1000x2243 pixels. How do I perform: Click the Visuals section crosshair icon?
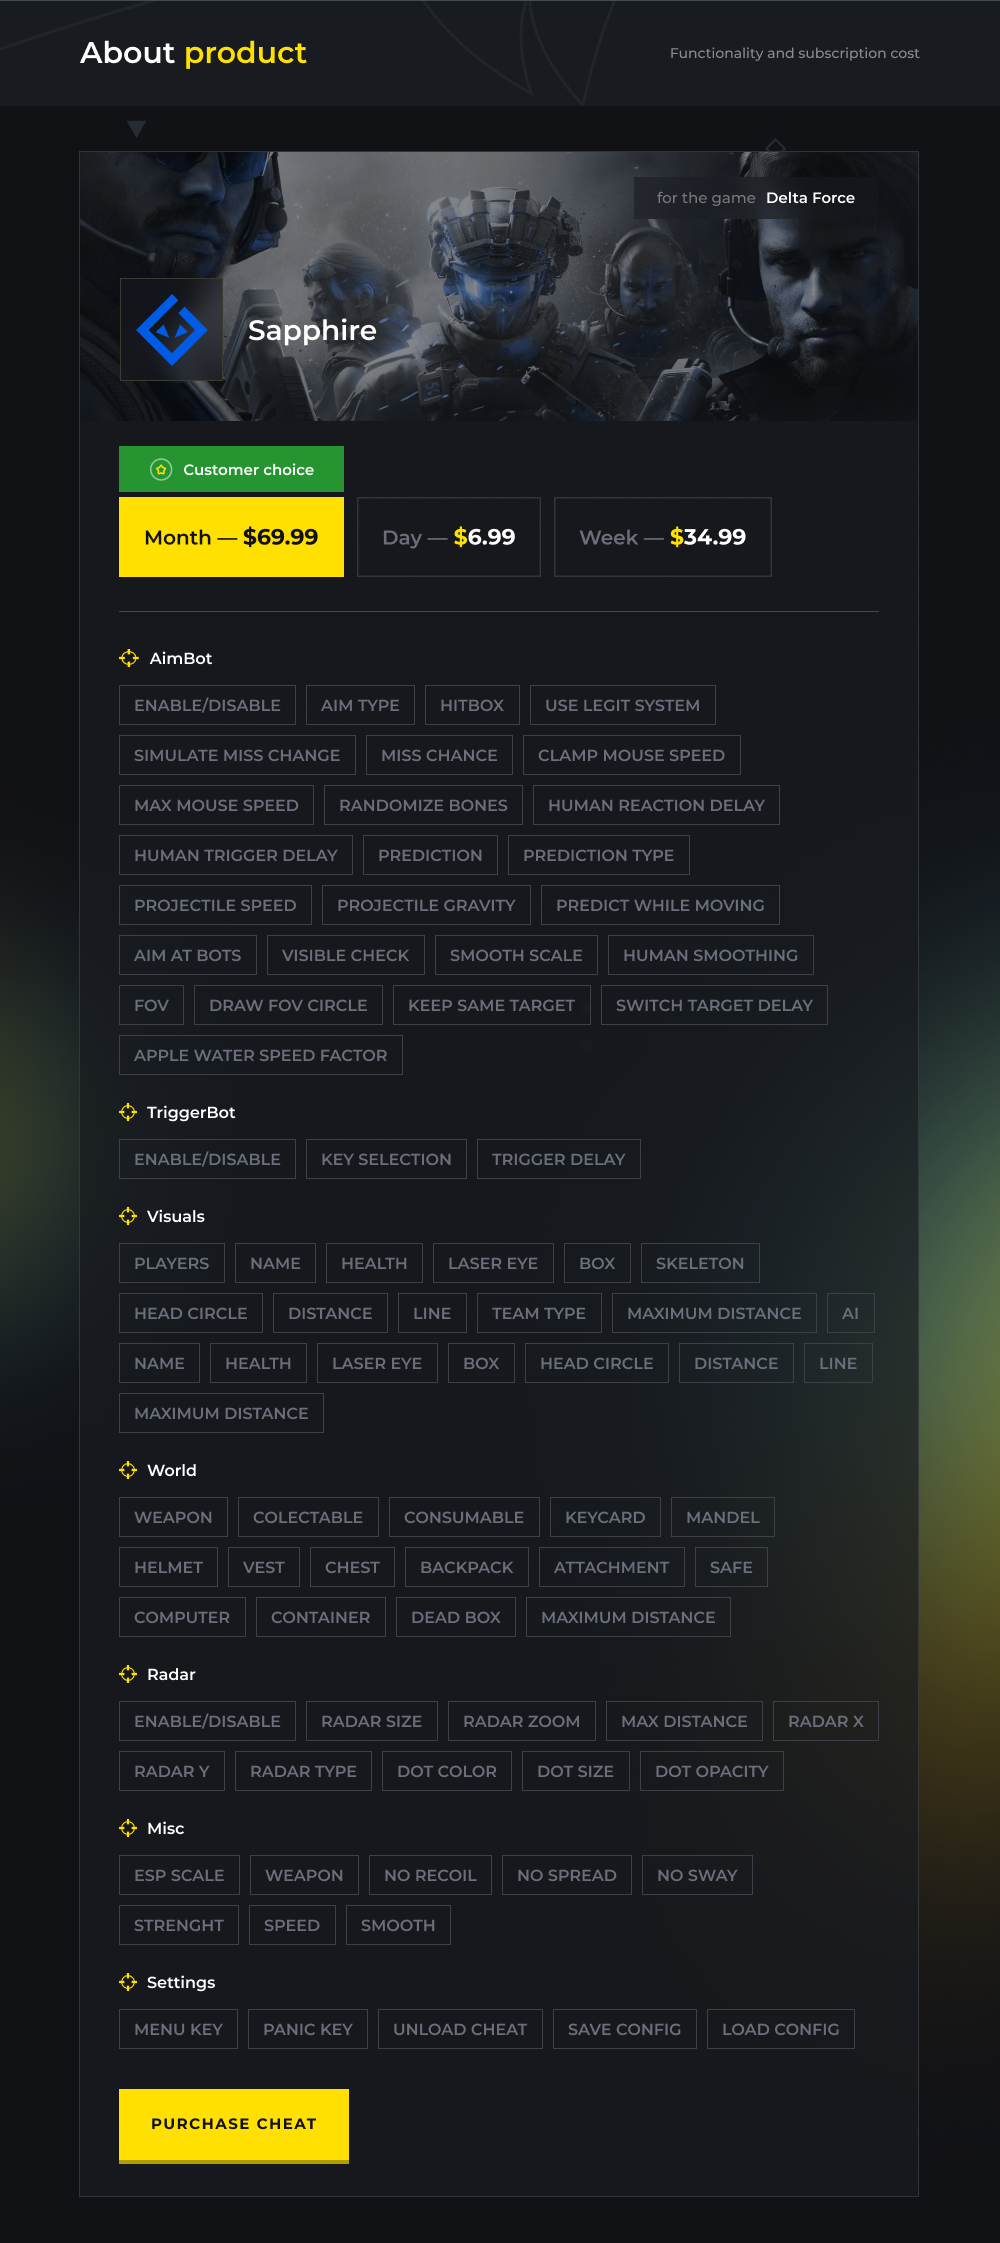point(128,1216)
